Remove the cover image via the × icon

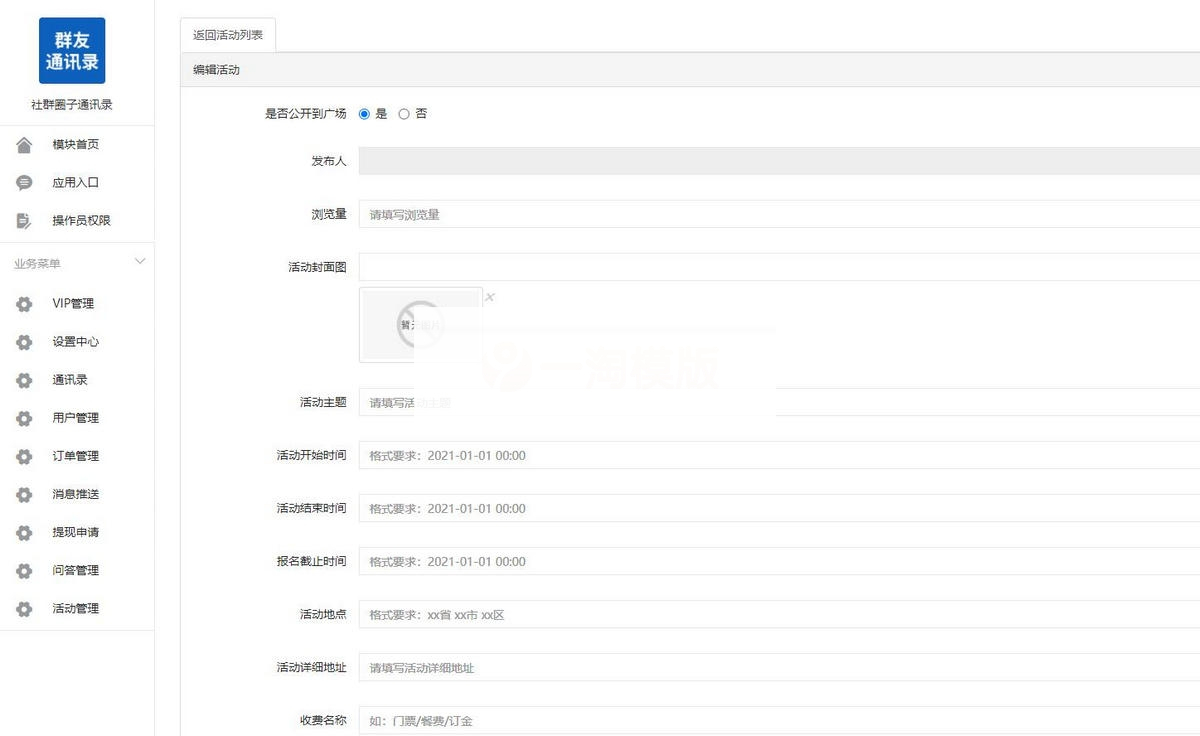[489, 296]
